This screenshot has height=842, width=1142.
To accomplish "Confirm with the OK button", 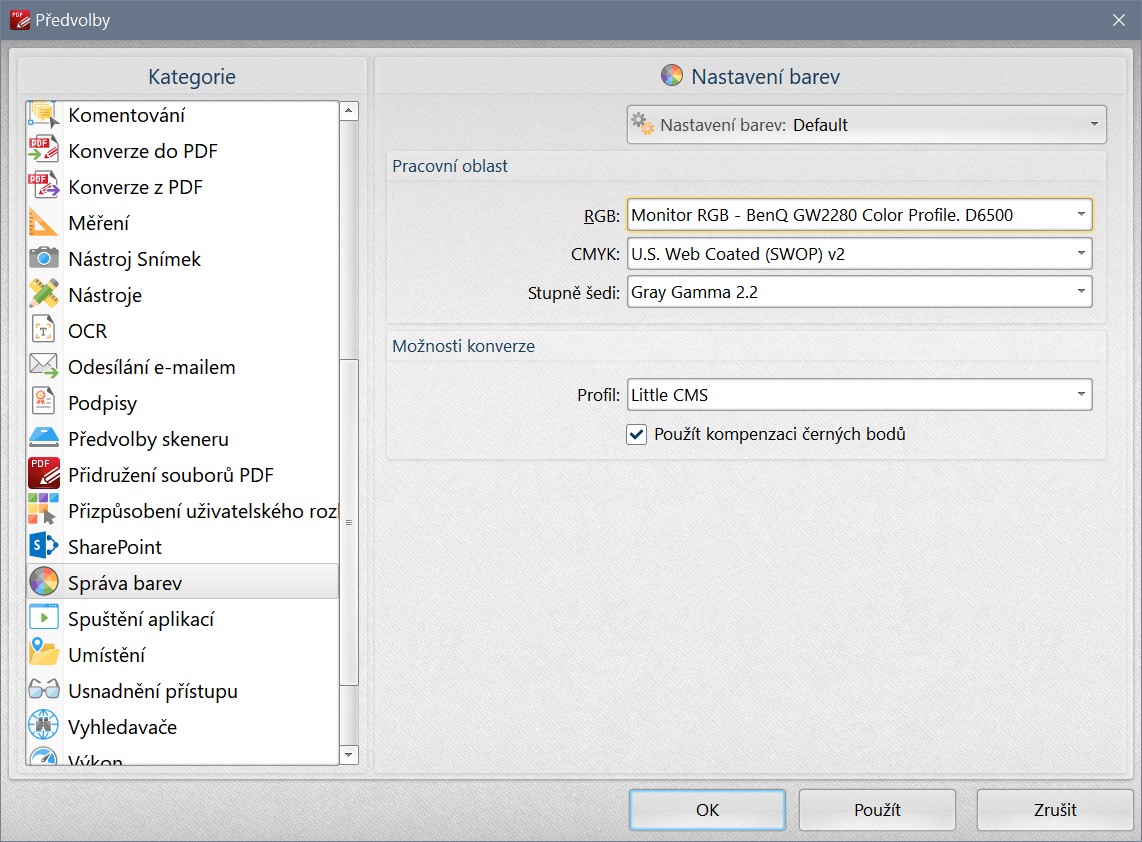I will click(707, 810).
